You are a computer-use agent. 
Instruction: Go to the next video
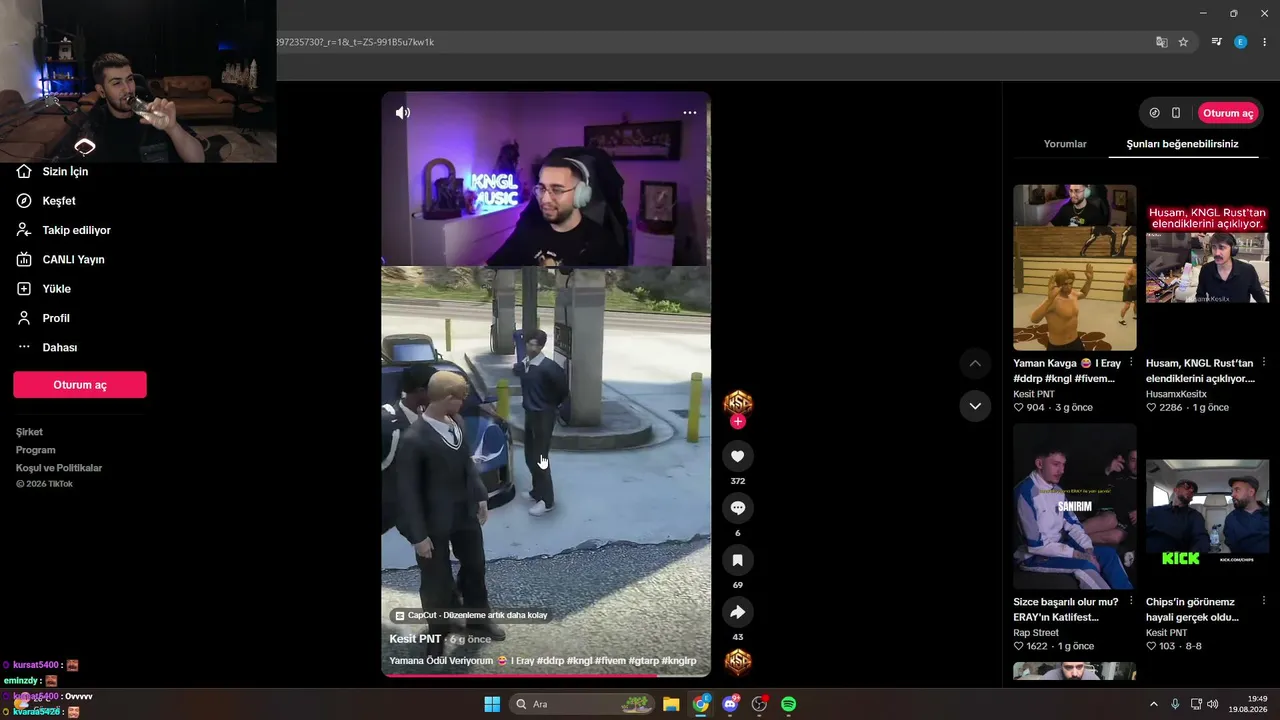975,406
